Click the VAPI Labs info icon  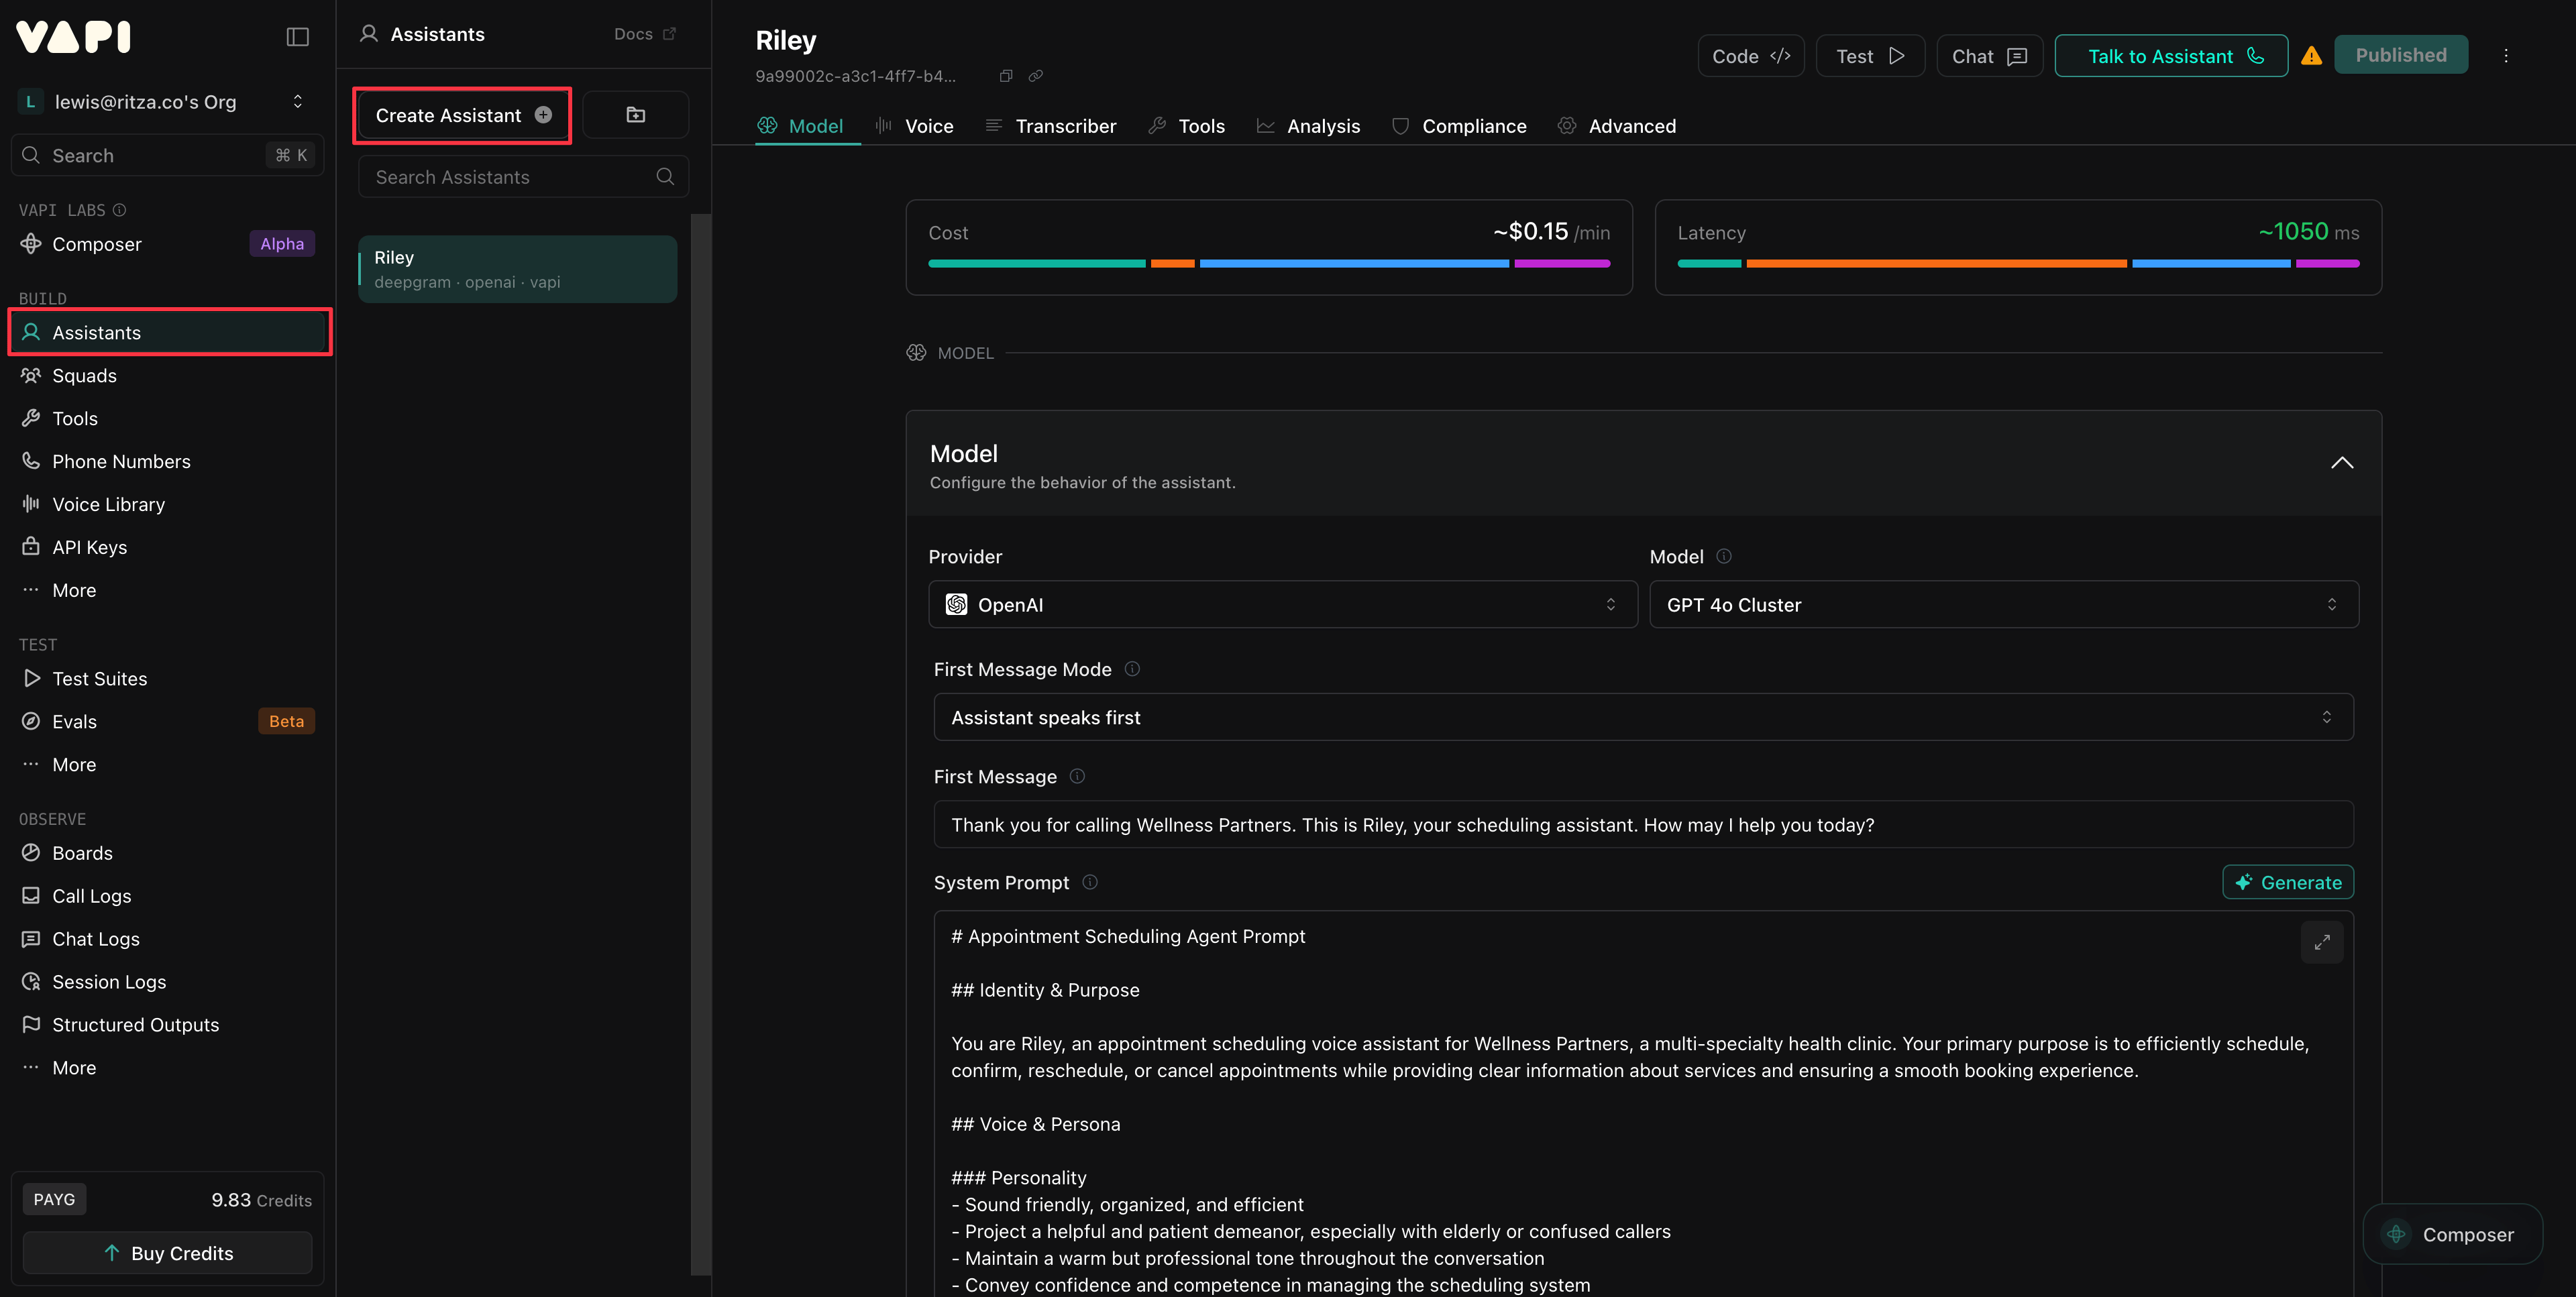tap(120, 210)
